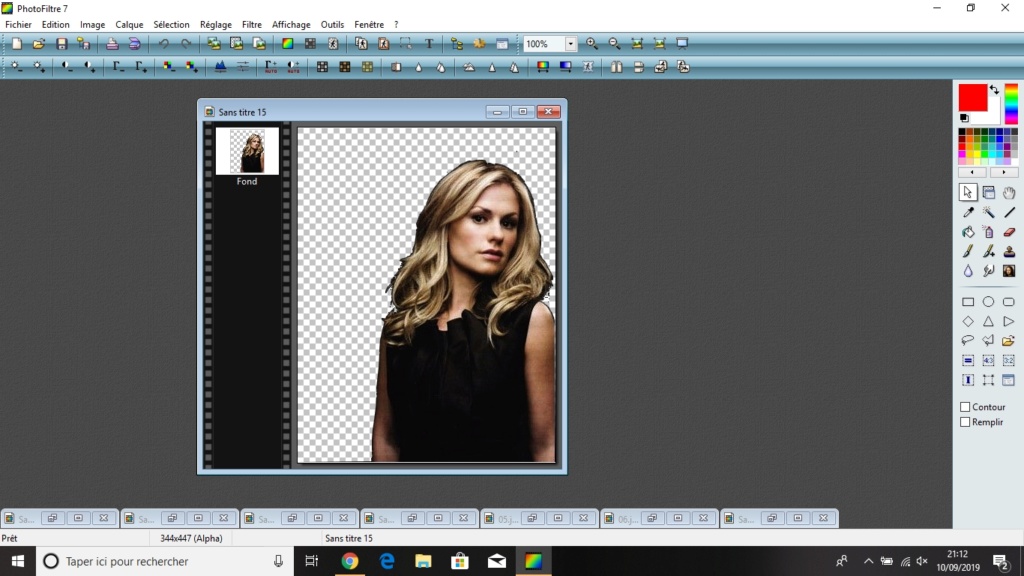The height and width of the screenshot is (576, 1024).
Task: Click the print icon
Action: (x=112, y=44)
